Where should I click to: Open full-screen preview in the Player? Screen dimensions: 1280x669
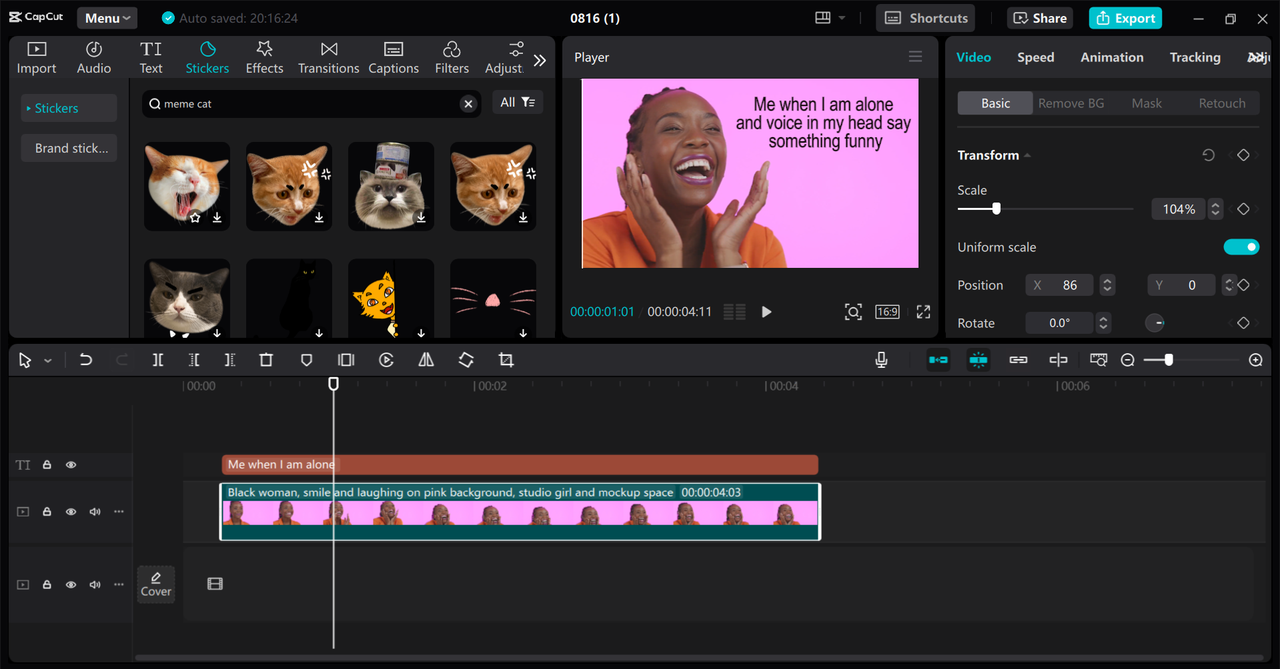click(x=923, y=312)
